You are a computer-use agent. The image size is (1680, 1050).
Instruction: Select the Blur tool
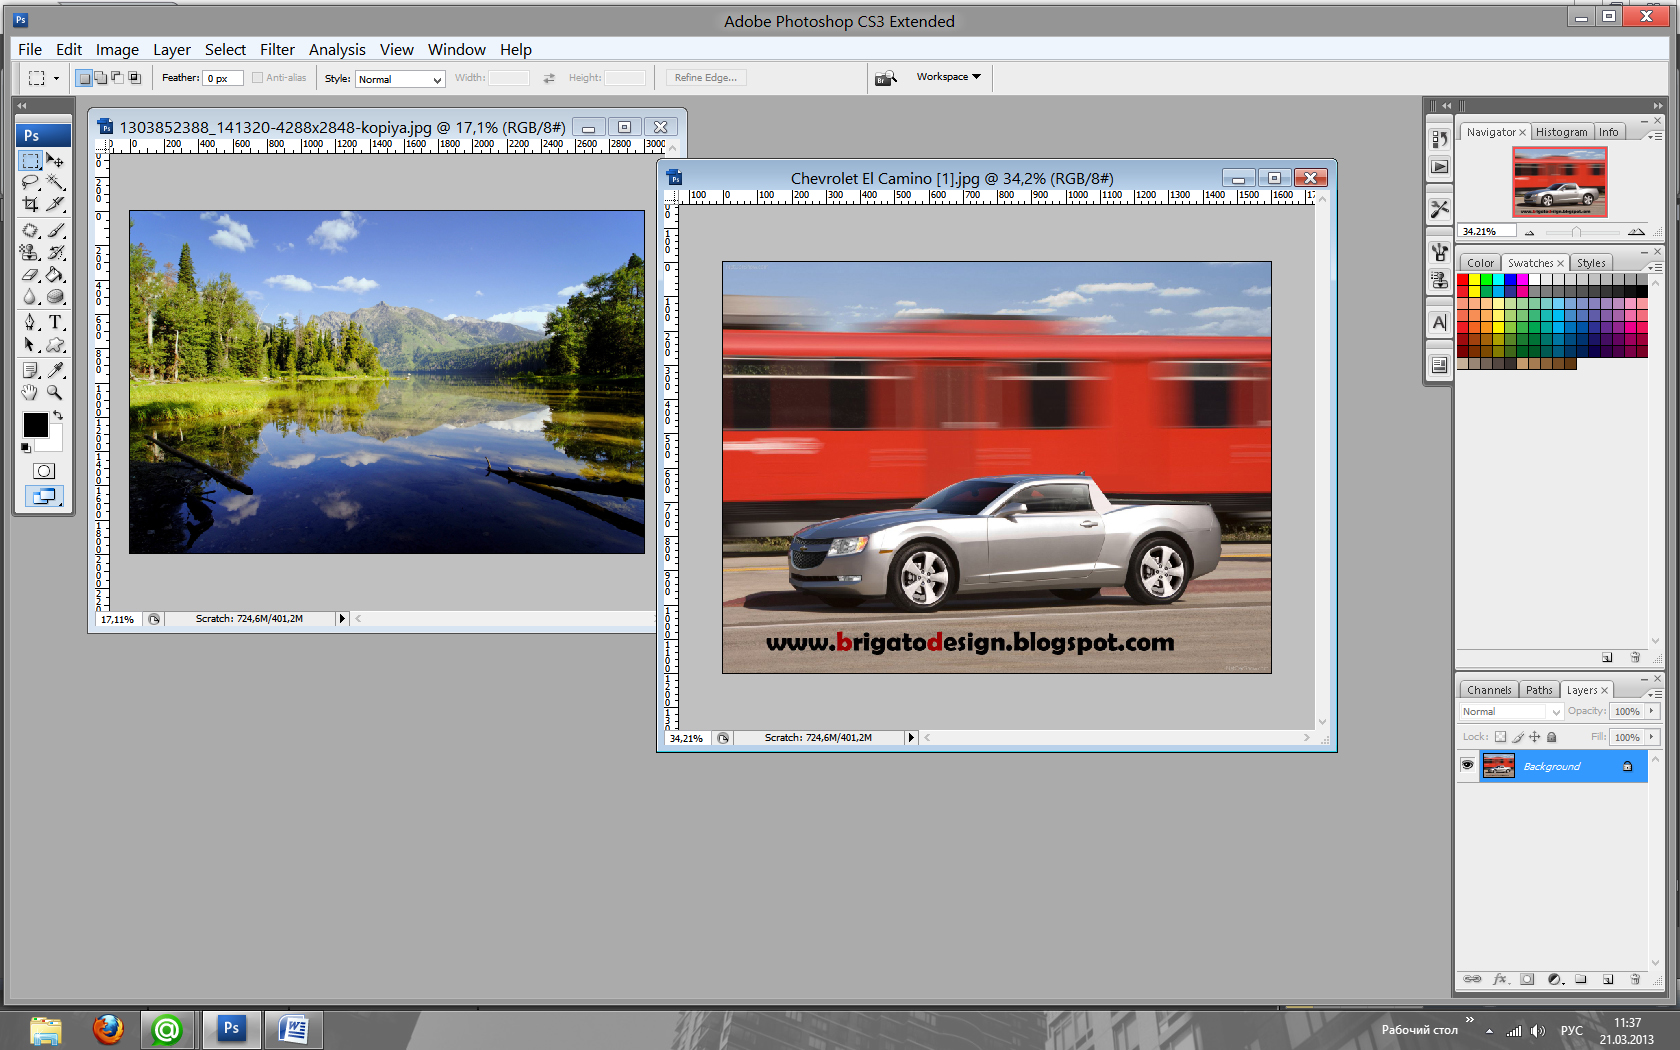click(31, 296)
